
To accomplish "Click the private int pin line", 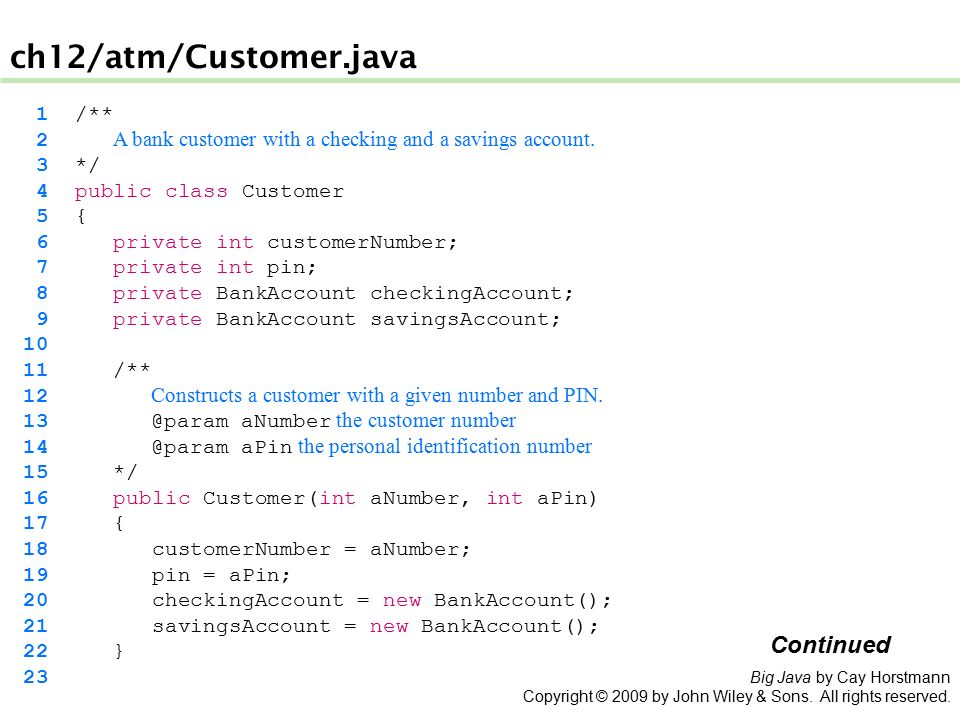I will [x=214, y=268].
